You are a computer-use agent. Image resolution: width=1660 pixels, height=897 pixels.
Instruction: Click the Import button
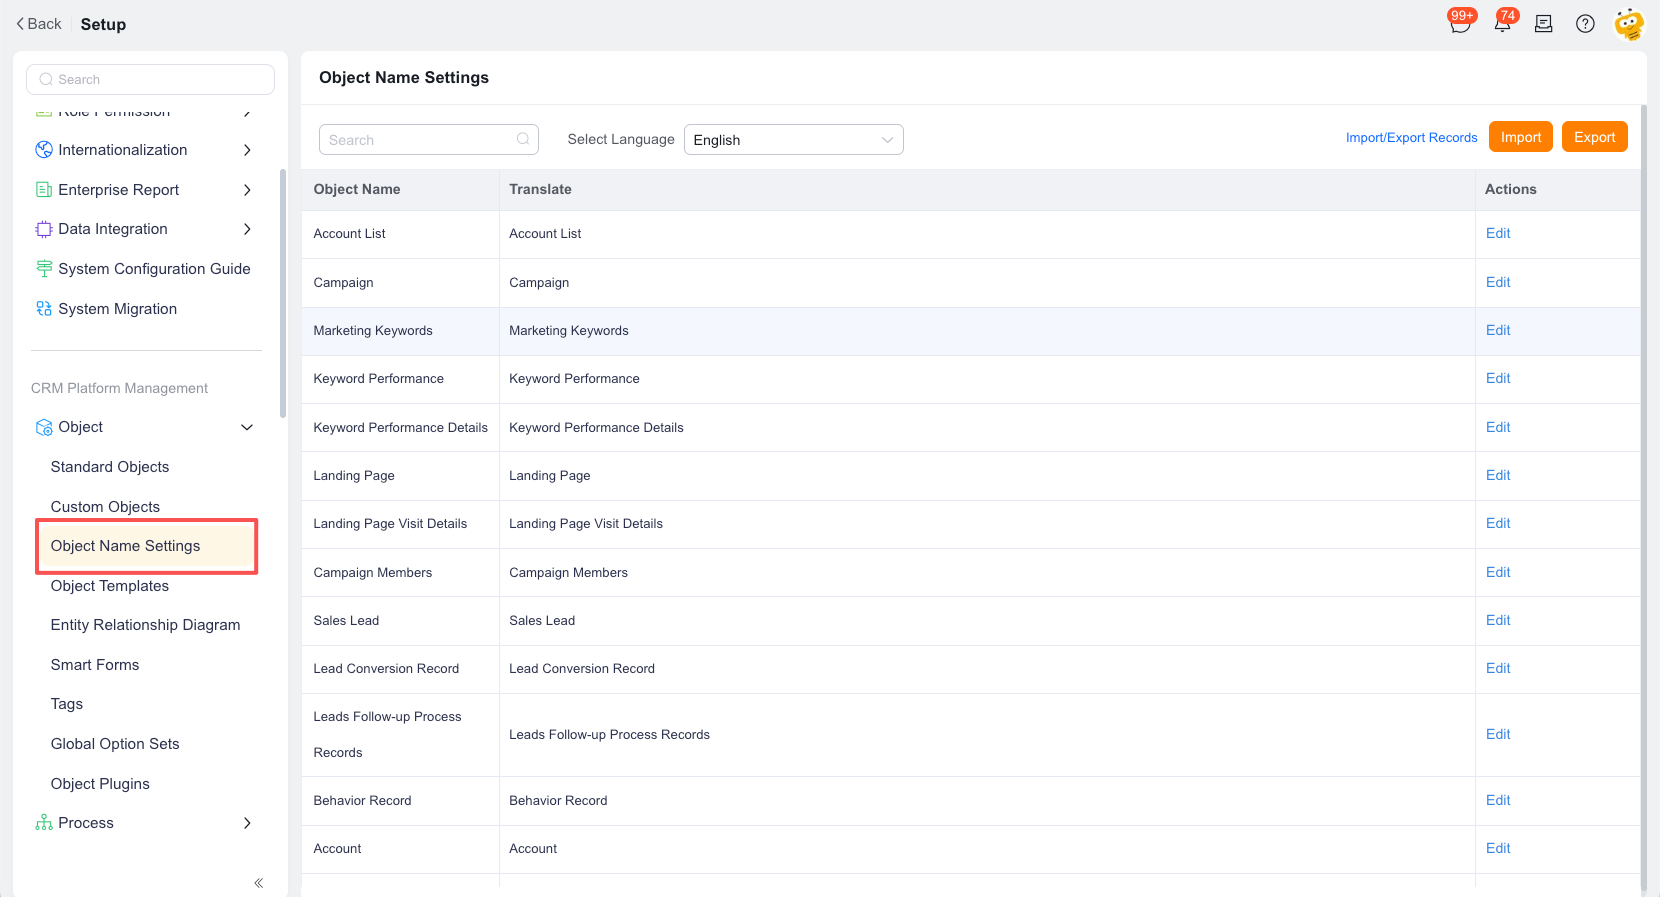pos(1520,137)
